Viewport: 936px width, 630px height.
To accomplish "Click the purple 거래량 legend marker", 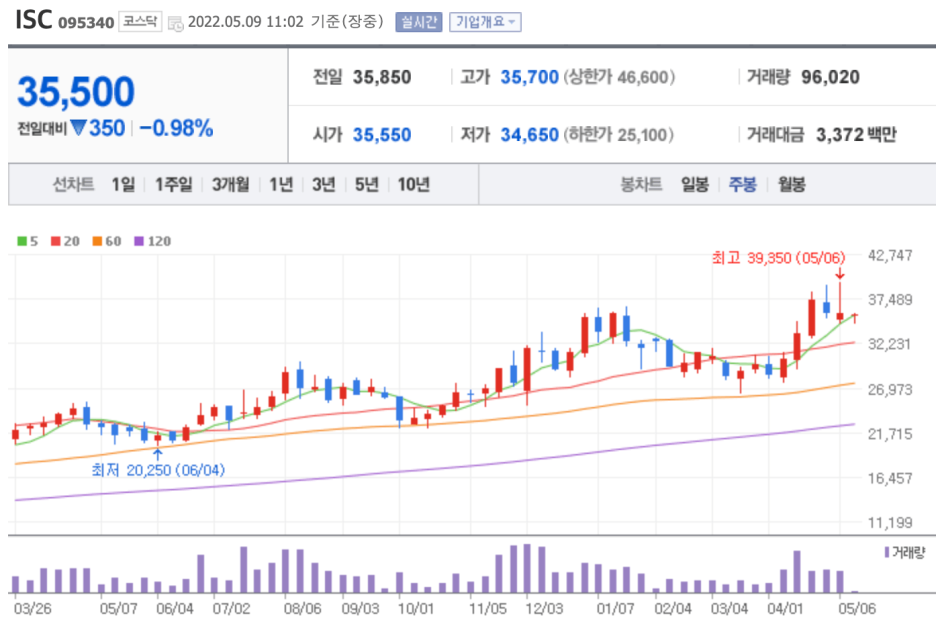I will point(887,552).
